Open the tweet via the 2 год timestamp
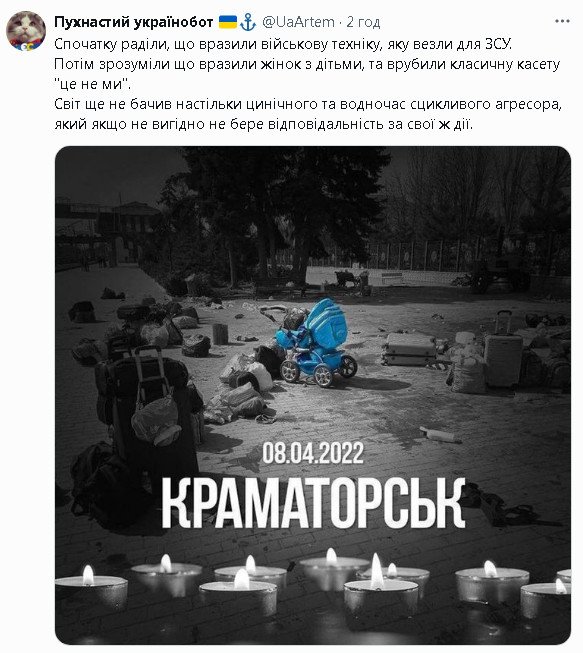 click(x=363, y=22)
